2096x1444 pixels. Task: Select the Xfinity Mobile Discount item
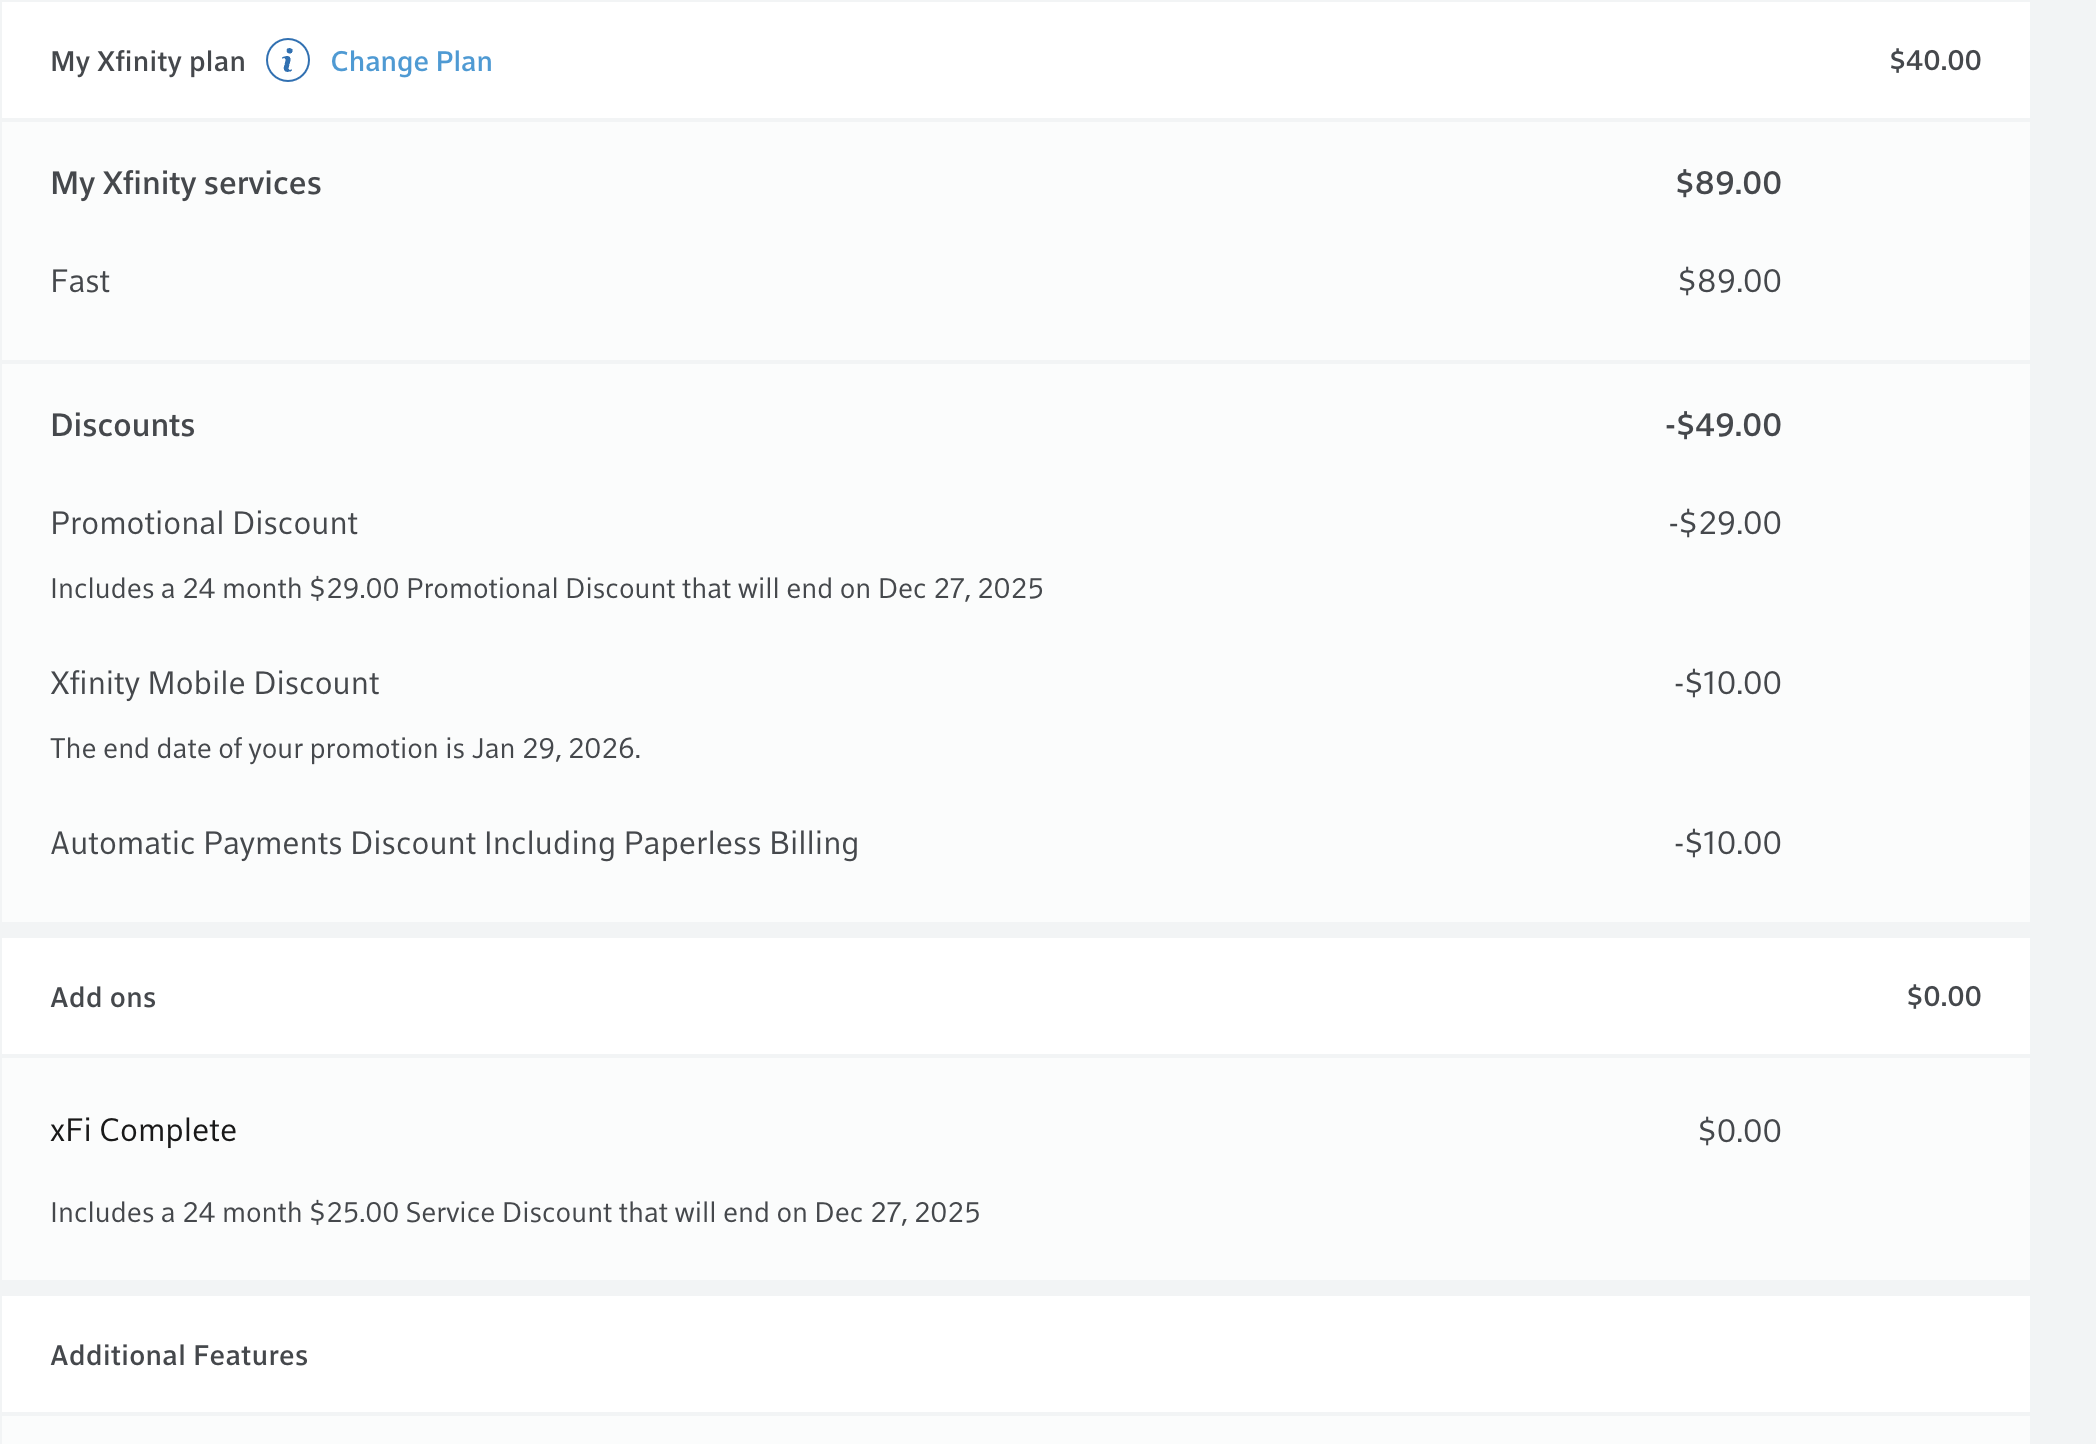tap(215, 683)
